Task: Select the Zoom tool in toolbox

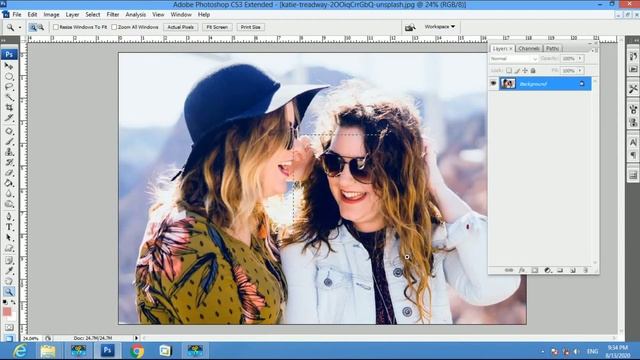Action: click(9, 291)
